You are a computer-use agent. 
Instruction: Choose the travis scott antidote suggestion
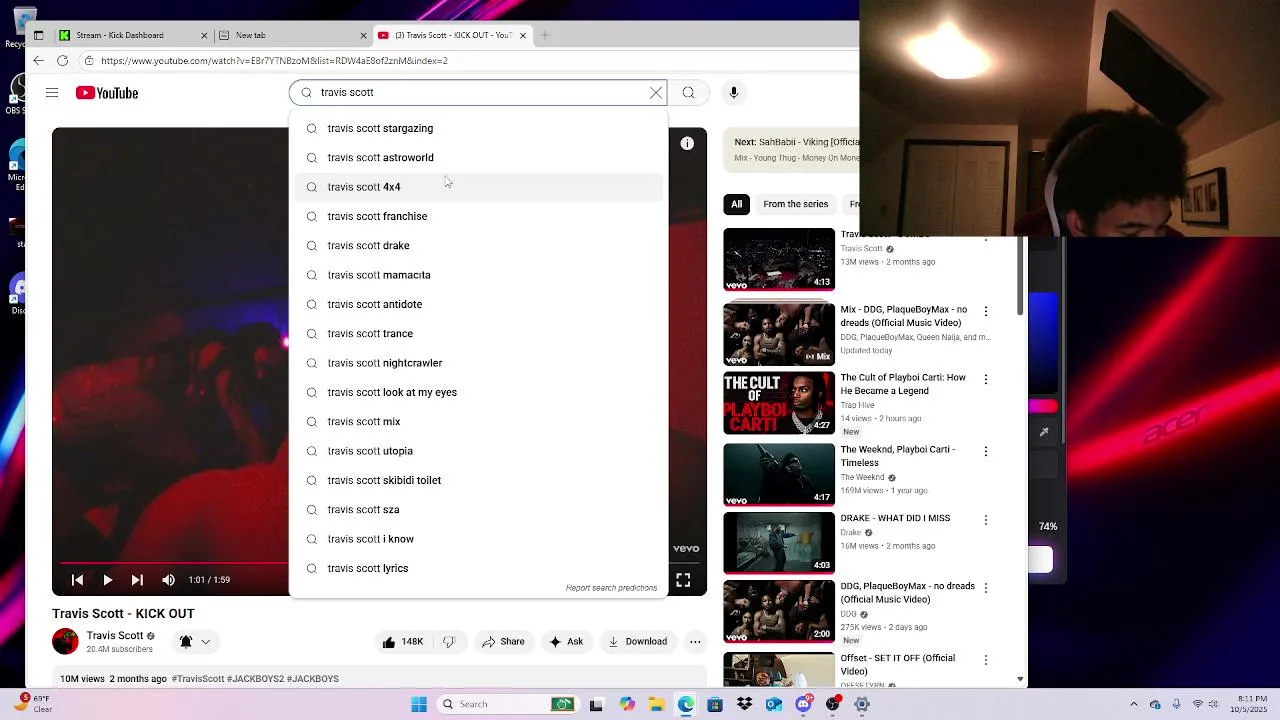click(480, 304)
